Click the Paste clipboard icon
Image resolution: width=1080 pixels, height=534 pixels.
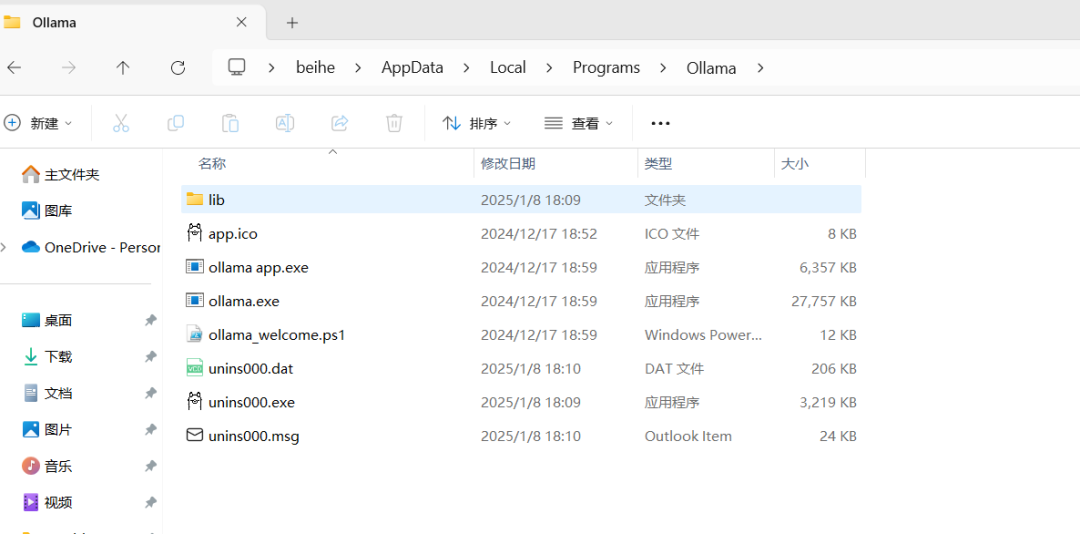[230, 123]
